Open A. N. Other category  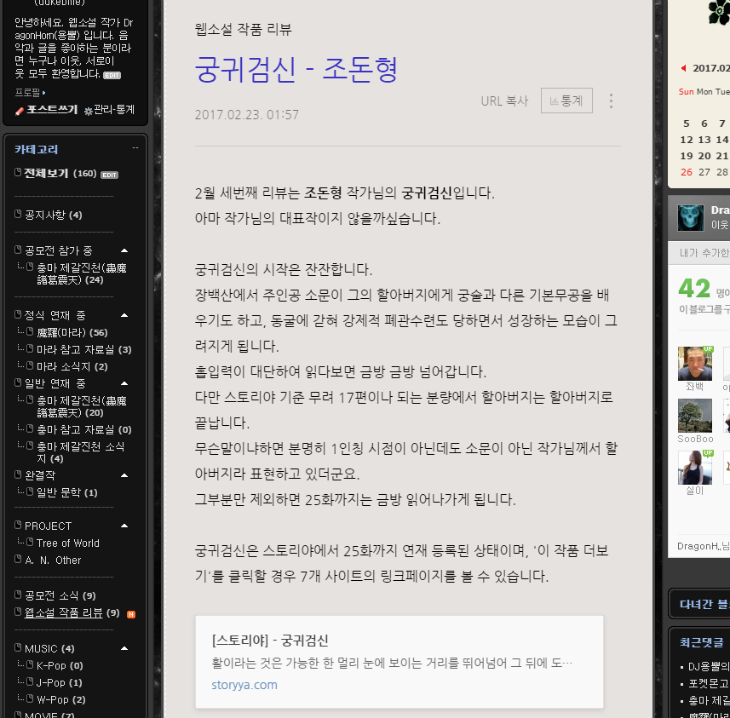[x=53, y=560]
